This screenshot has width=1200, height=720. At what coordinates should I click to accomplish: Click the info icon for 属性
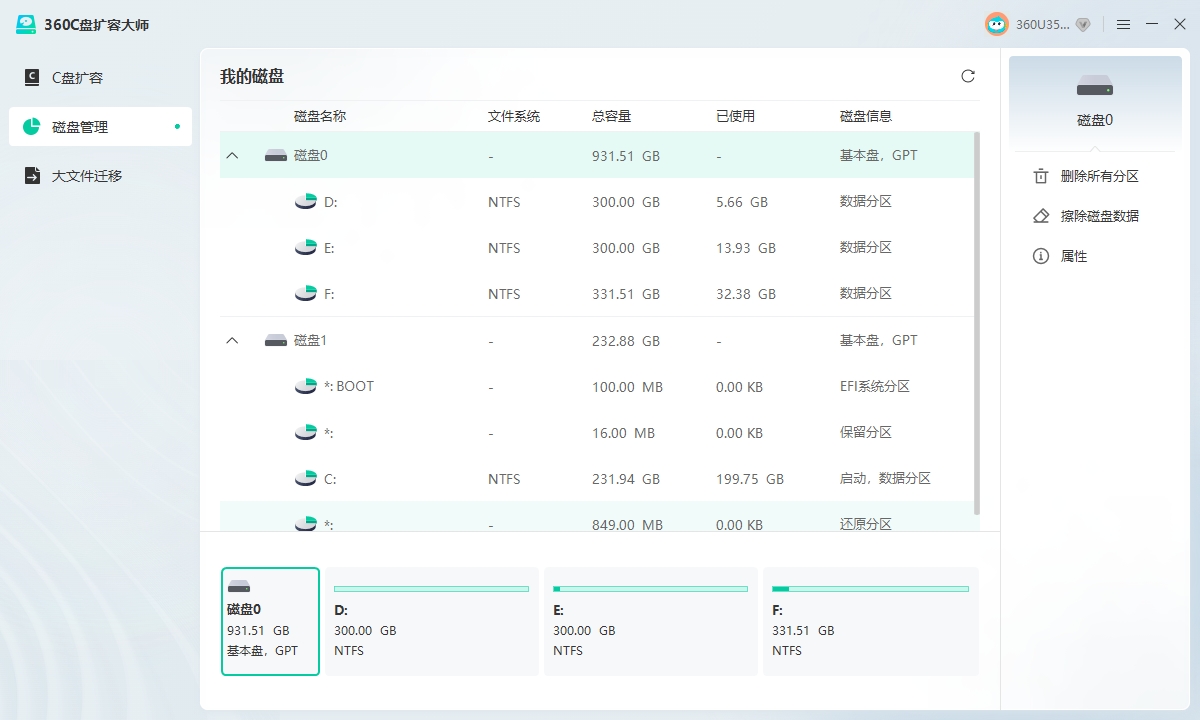click(x=1041, y=256)
